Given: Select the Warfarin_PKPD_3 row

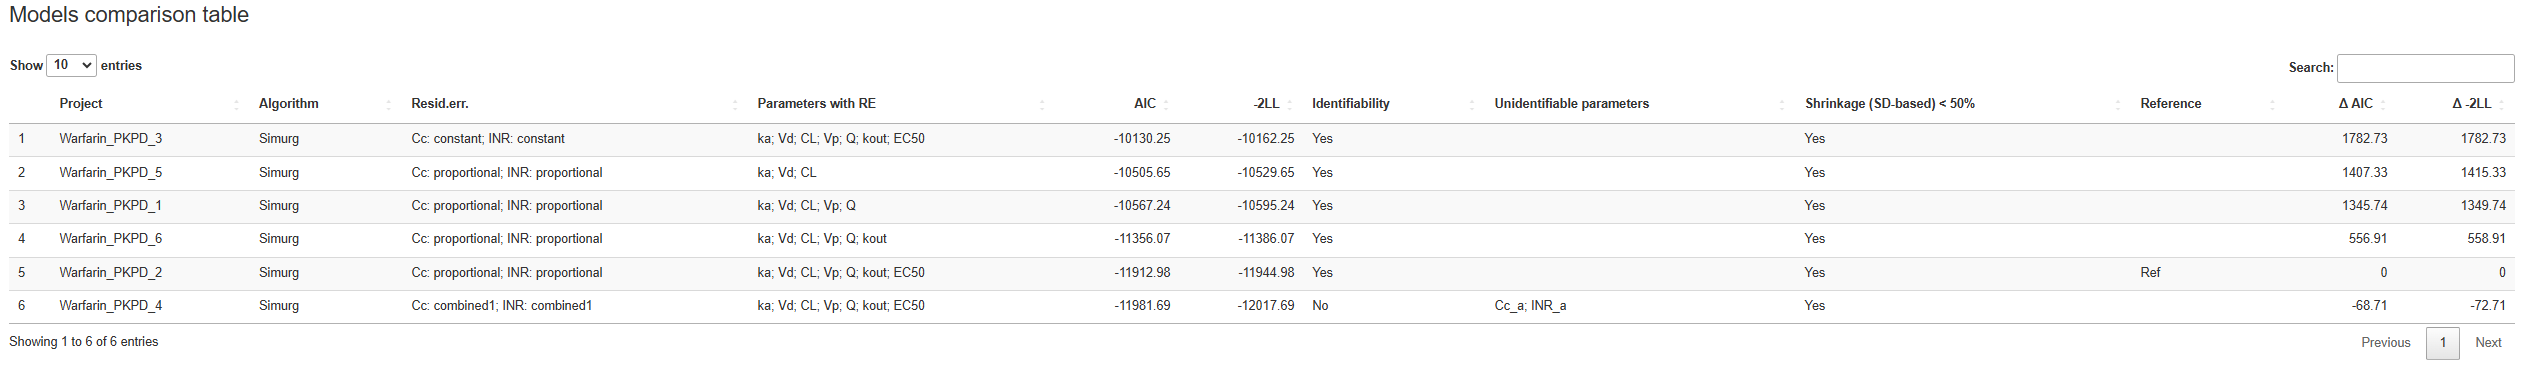Looking at the screenshot, I should pos(1261,139).
